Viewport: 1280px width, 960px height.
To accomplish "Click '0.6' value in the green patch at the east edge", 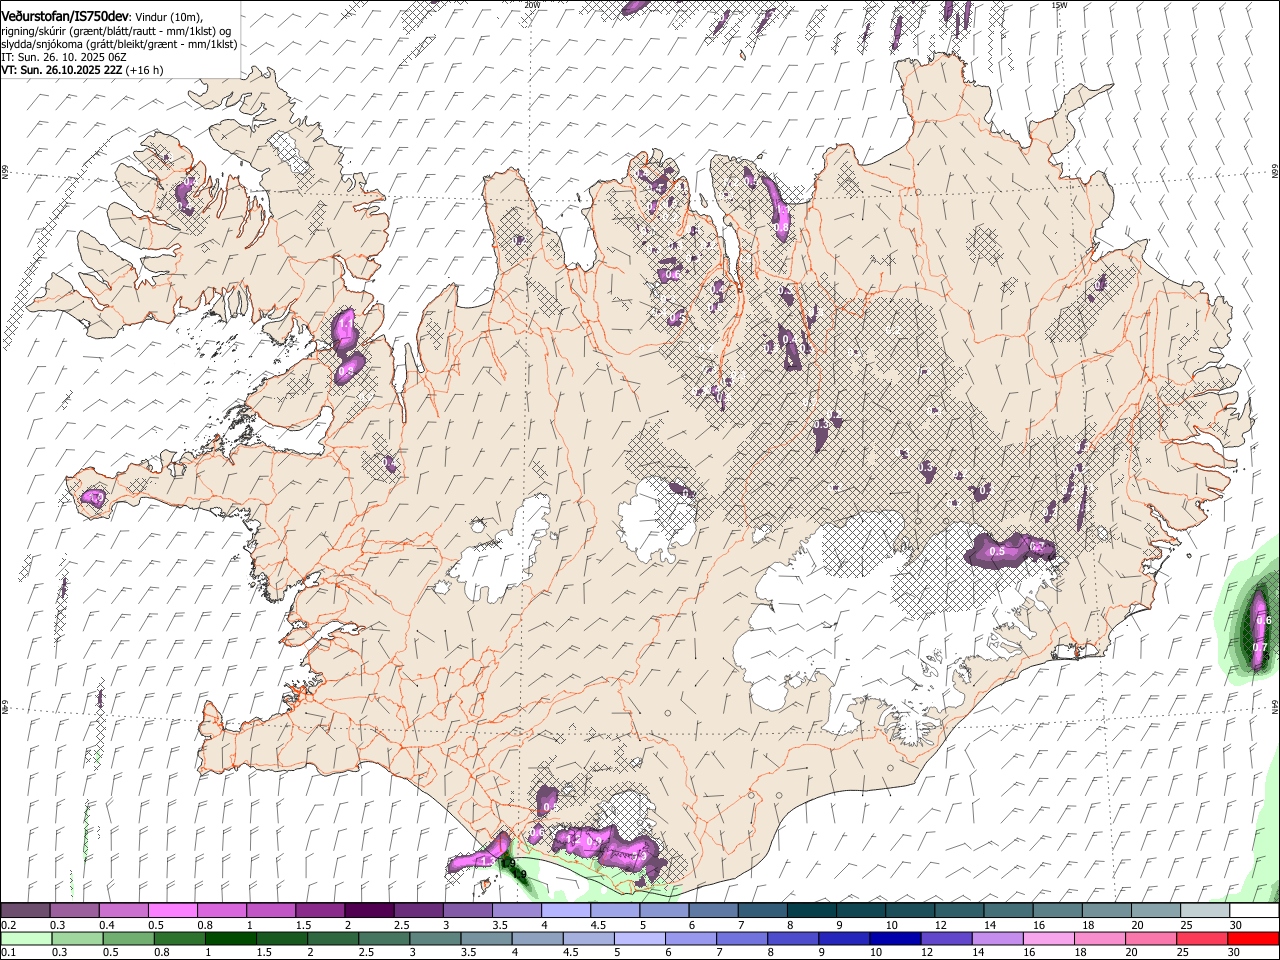I will [1263, 620].
